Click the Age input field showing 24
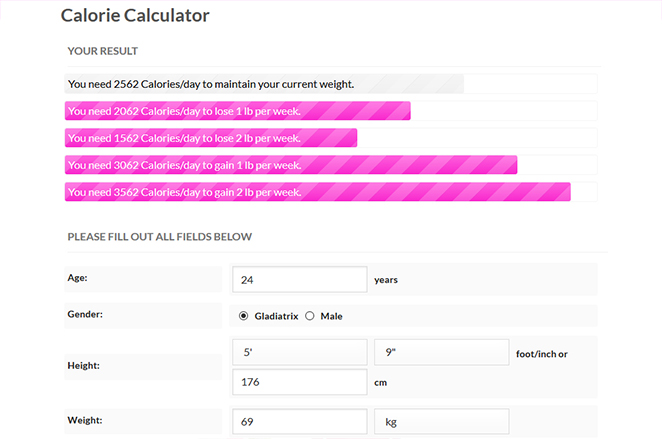This screenshot has height=439, width=662. coord(299,279)
